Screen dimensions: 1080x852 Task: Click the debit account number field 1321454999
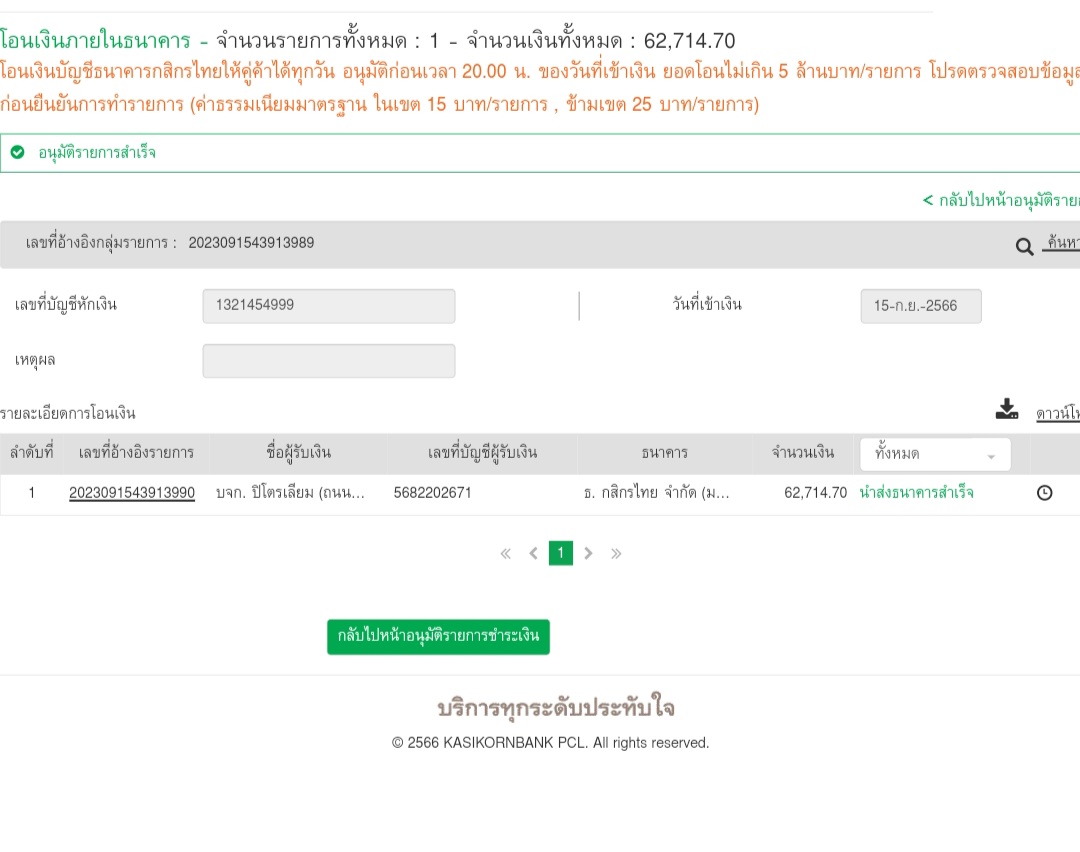pos(328,306)
